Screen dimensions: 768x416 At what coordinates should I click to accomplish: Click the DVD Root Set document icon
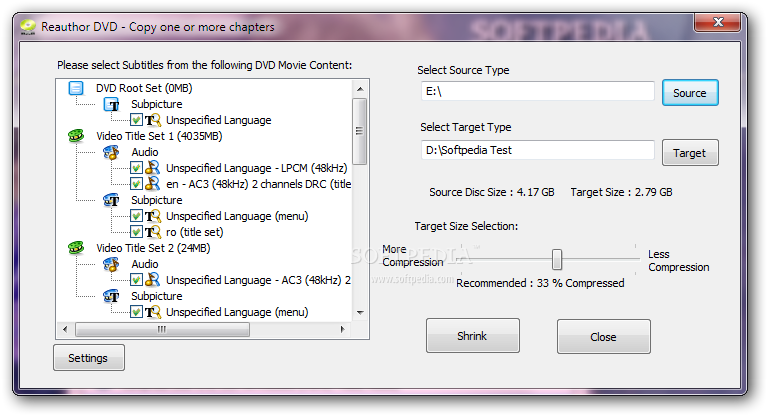[76, 88]
